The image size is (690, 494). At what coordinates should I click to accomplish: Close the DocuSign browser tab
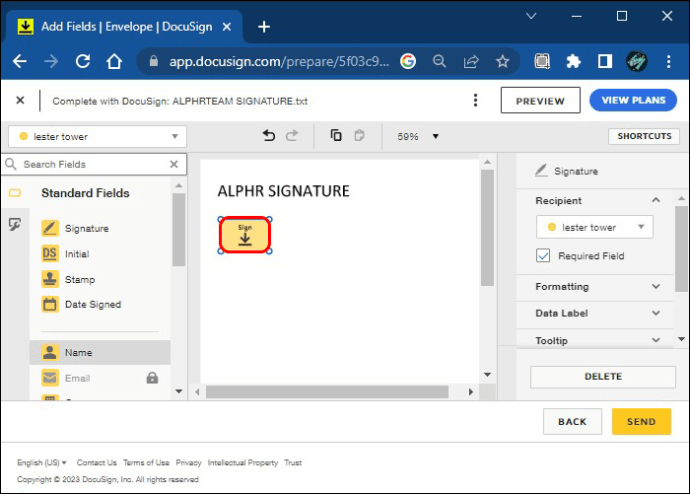[x=227, y=27]
